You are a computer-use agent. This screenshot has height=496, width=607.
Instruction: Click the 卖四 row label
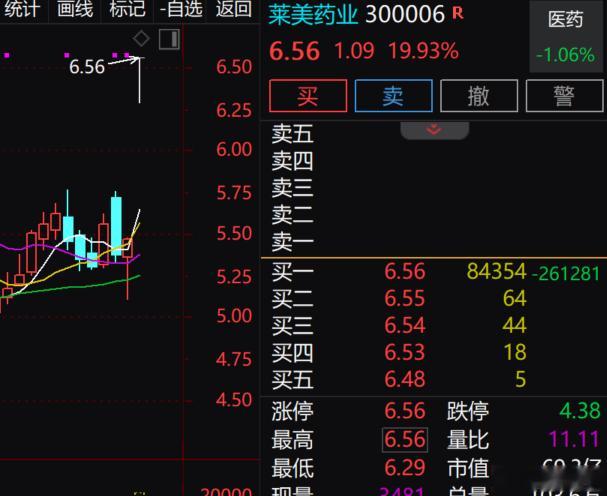click(292, 161)
